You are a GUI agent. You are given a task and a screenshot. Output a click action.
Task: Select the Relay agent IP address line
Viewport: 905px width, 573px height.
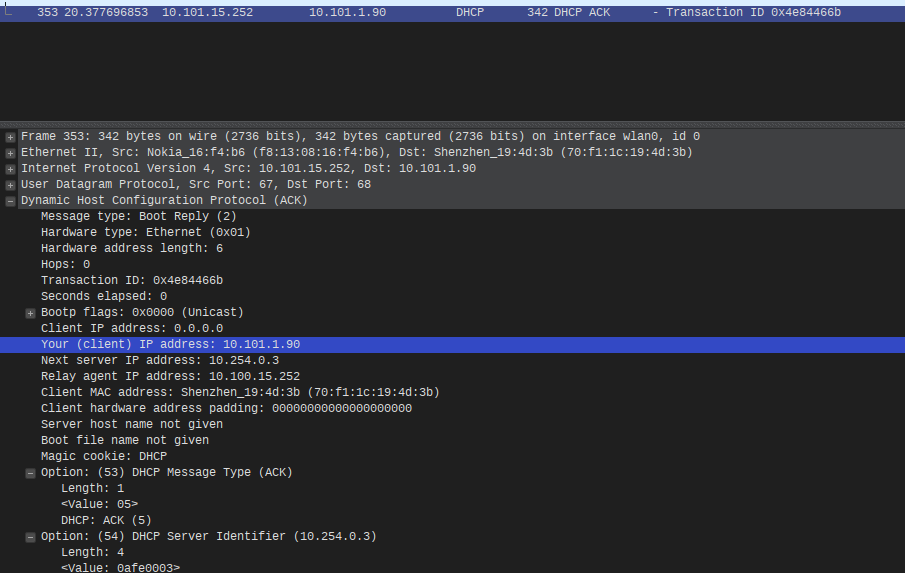pyautogui.click(x=170, y=377)
